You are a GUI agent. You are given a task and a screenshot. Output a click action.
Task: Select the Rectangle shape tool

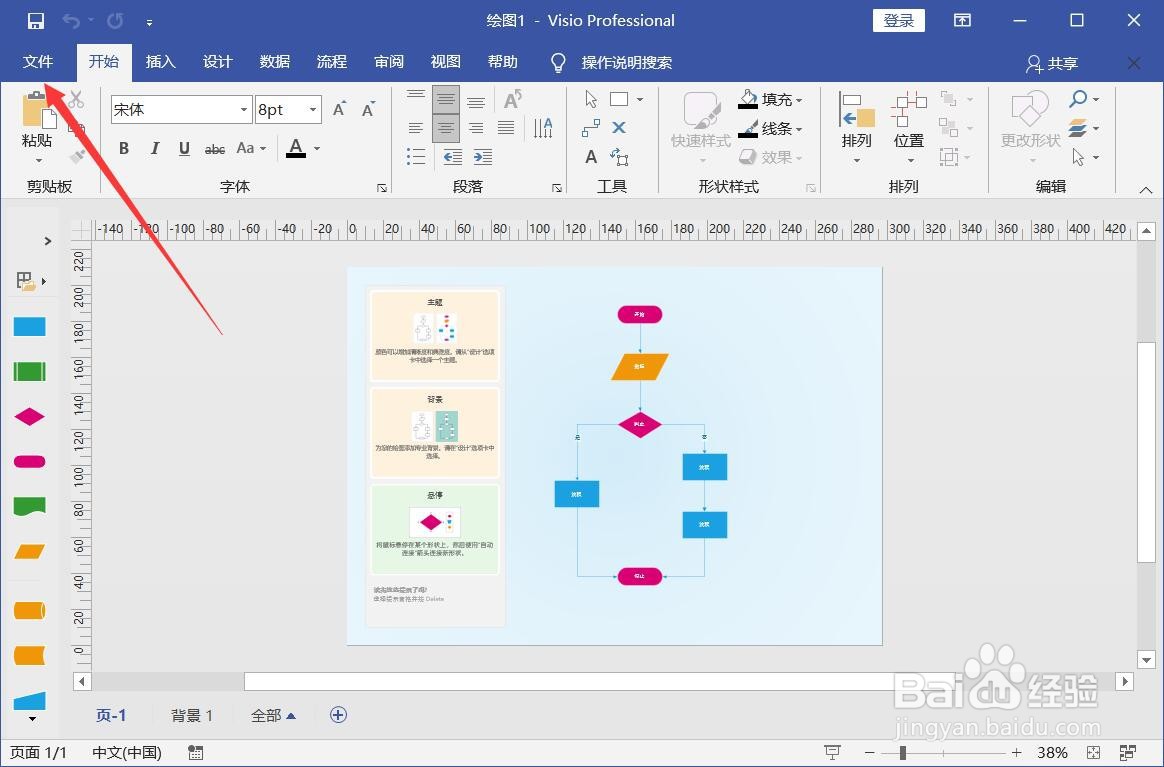point(619,99)
